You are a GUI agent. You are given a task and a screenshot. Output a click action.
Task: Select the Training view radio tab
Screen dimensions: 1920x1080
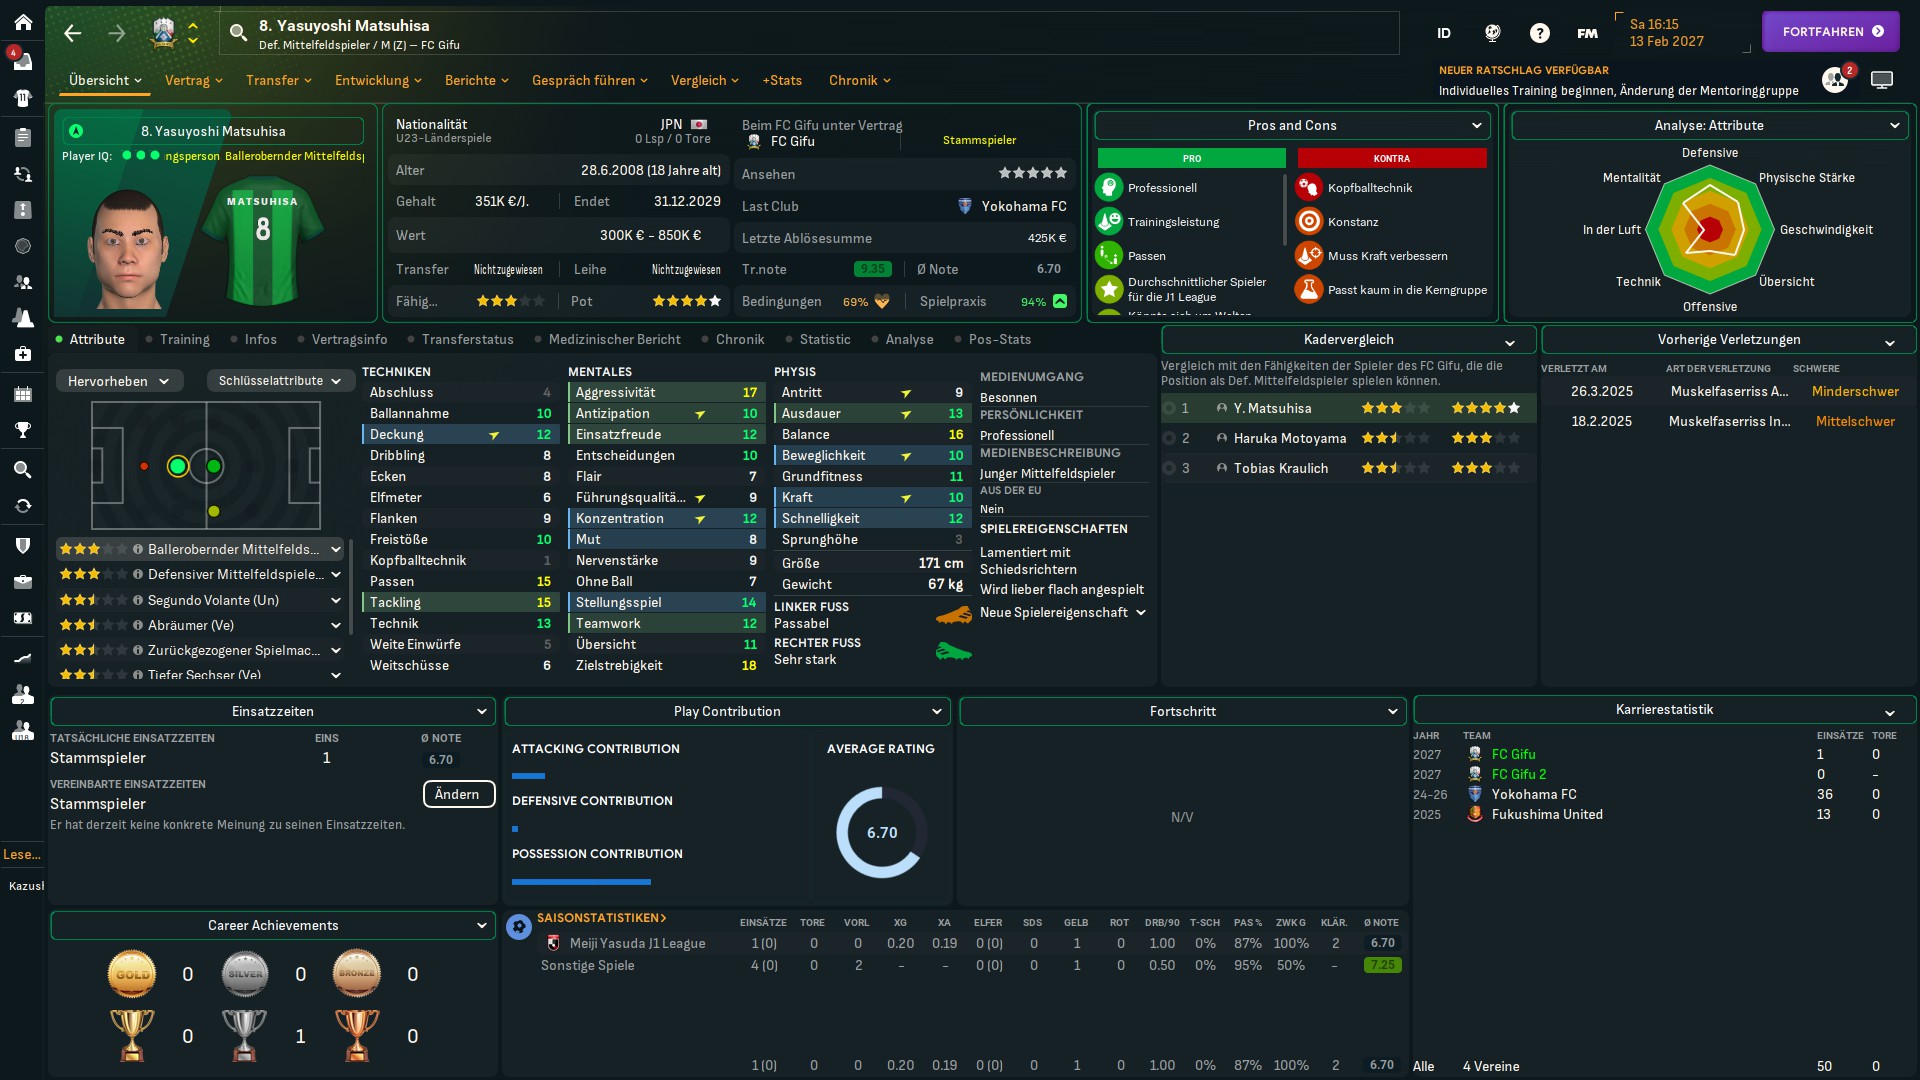184,340
